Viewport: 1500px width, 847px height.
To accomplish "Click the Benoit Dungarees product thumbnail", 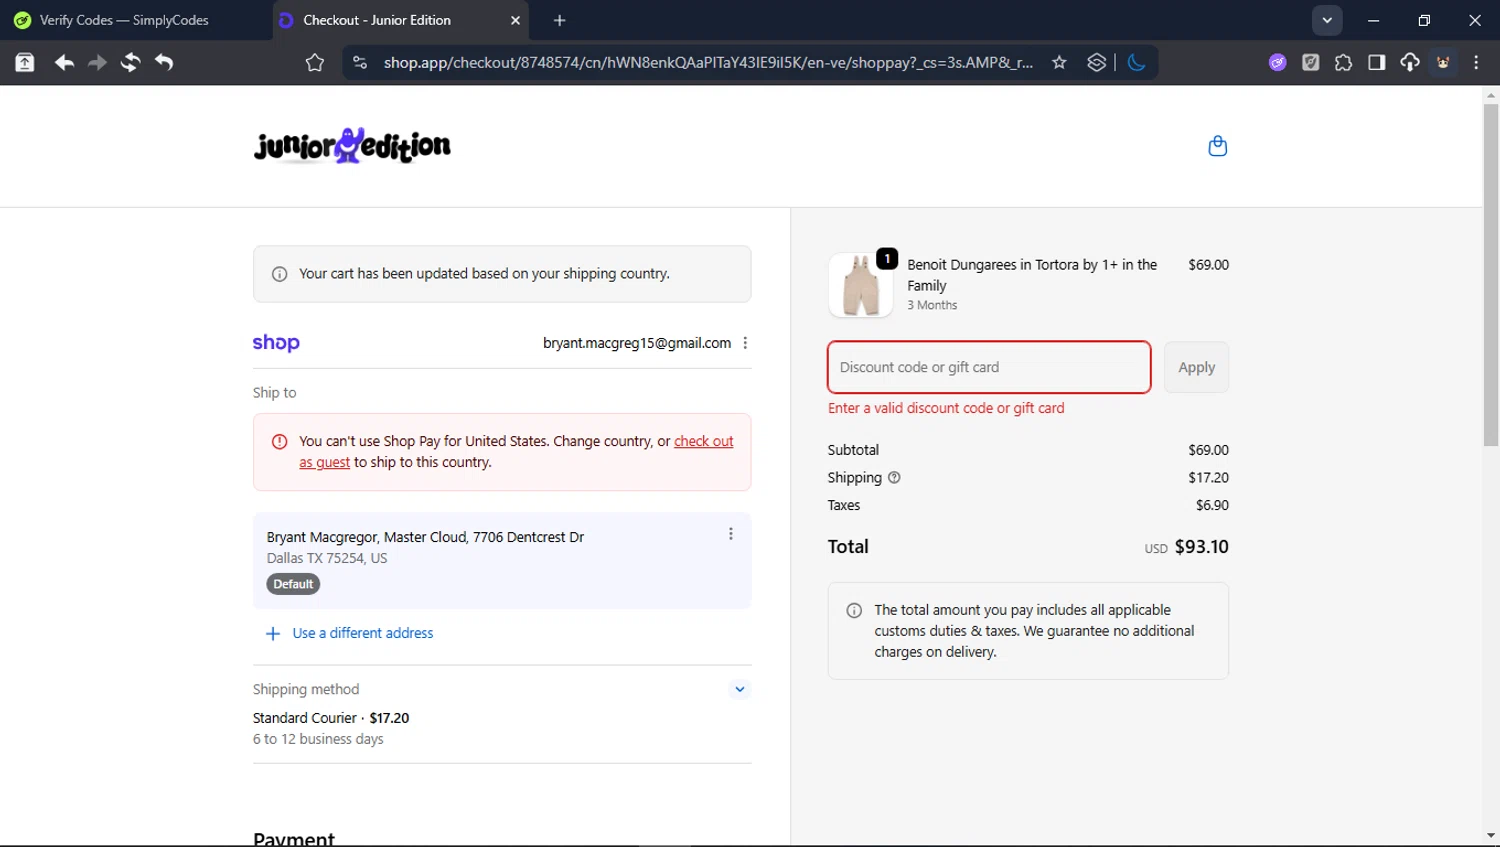I will pyautogui.click(x=861, y=285).
